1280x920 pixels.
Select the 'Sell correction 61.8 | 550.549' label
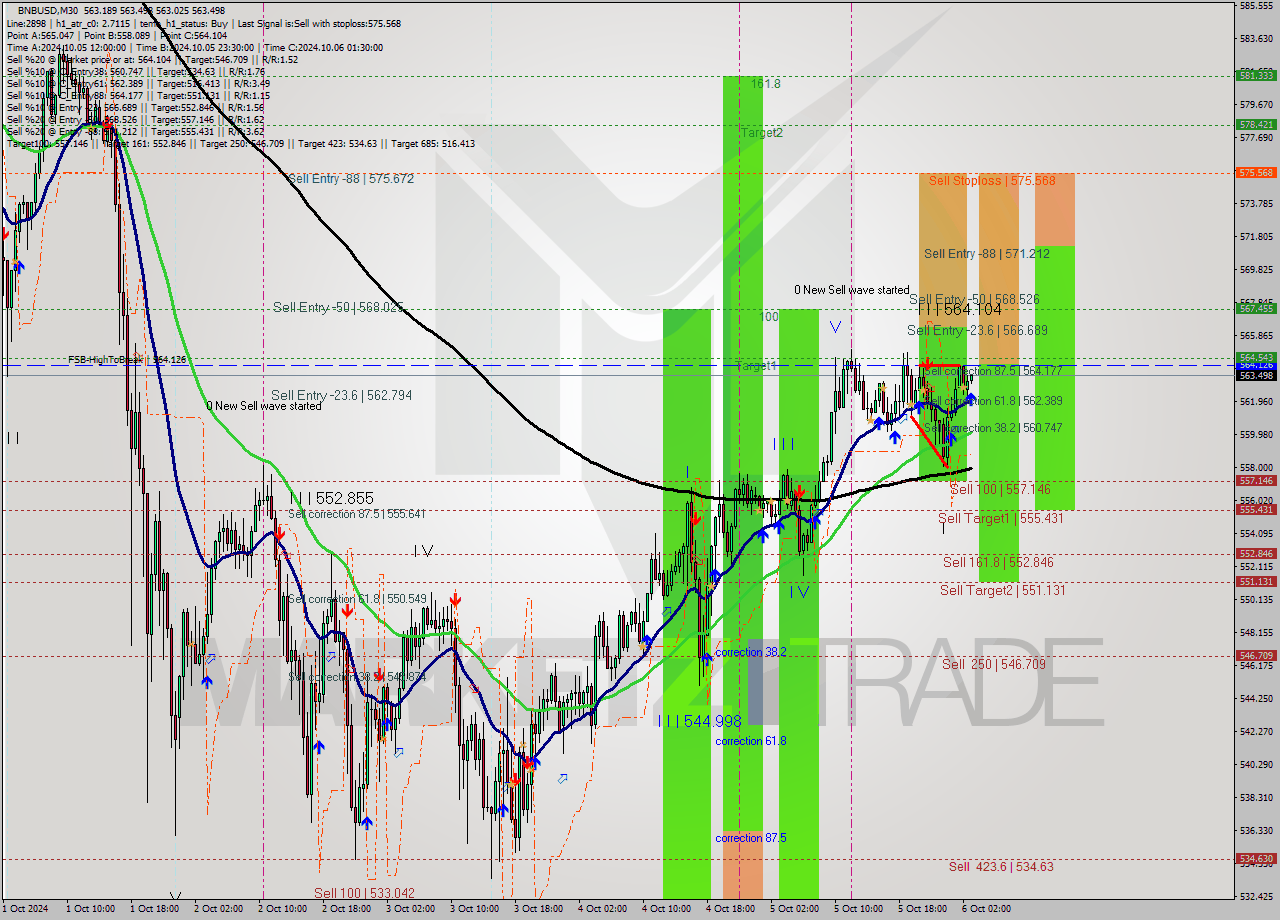click(x=356, y=598)
